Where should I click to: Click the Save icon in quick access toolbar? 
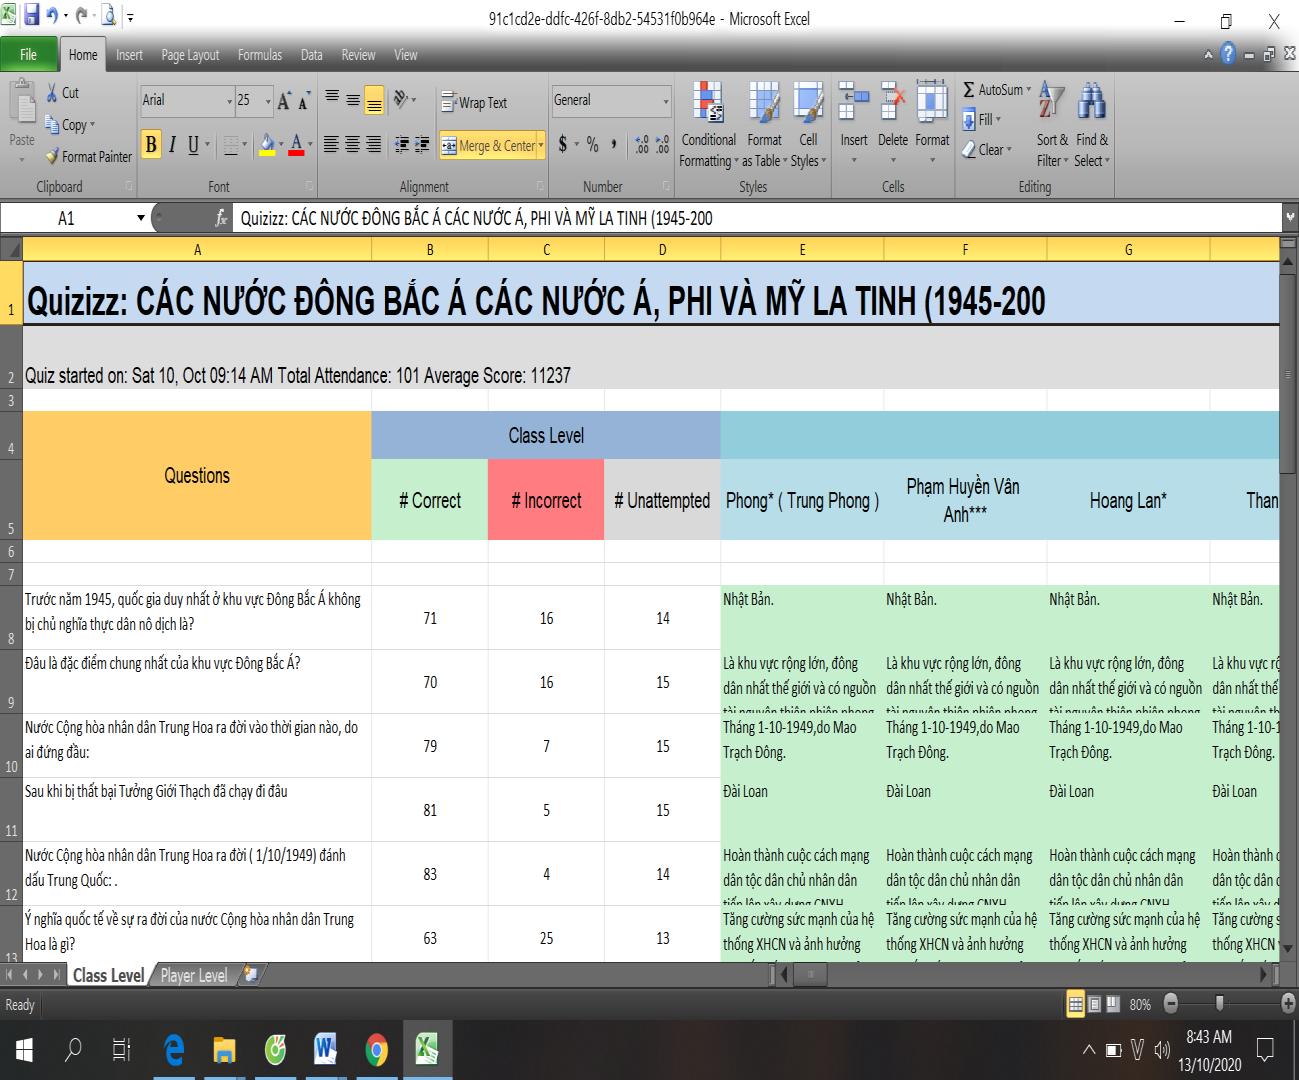[31, 17]
